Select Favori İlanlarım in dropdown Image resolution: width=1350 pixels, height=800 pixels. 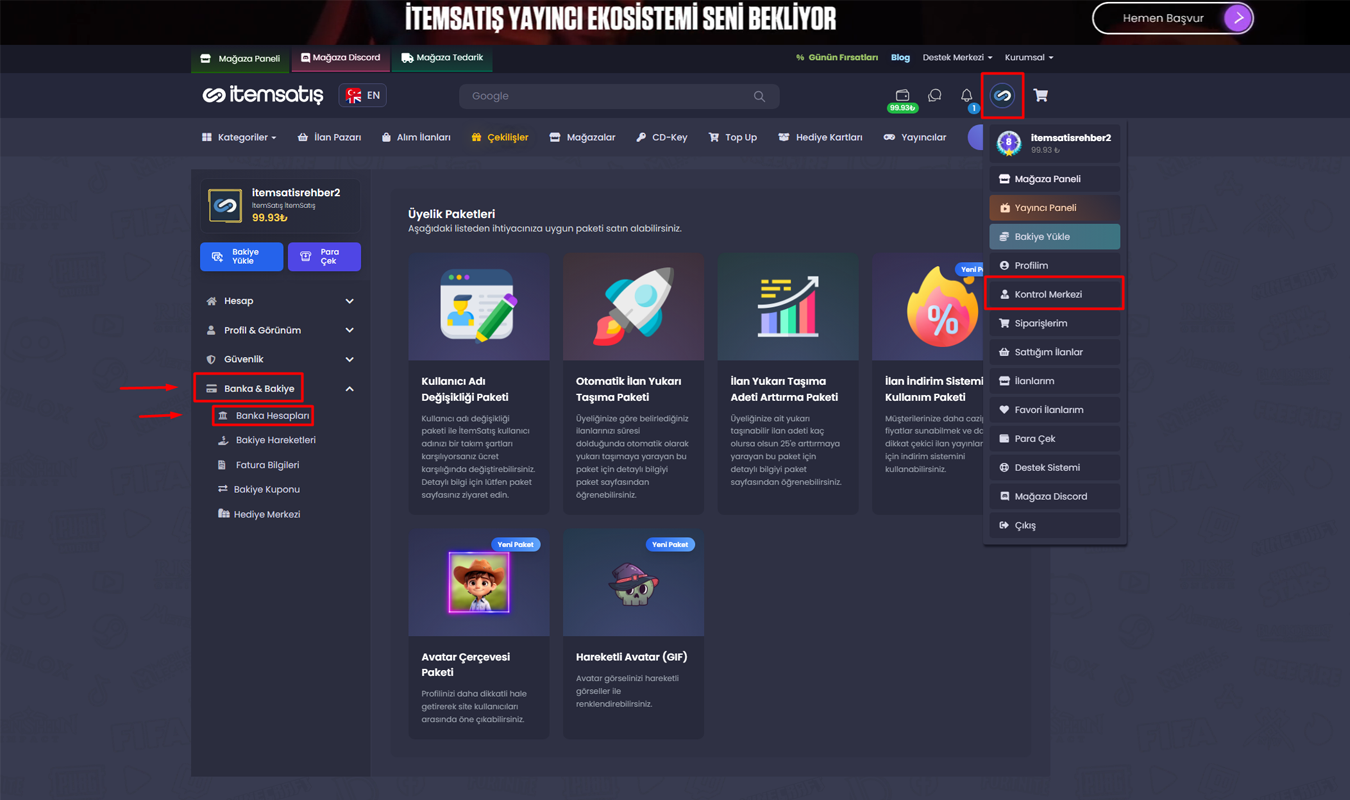tap(1054, 410)
